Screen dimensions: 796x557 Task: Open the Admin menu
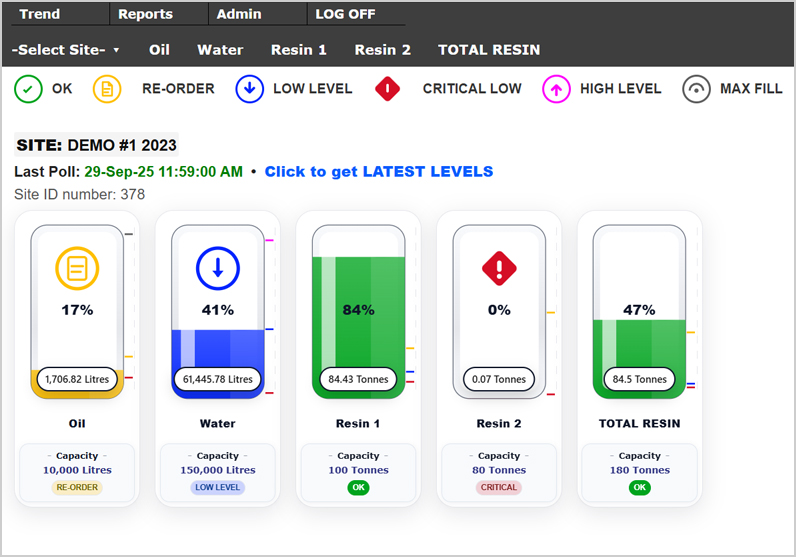(x=239, y=14)
